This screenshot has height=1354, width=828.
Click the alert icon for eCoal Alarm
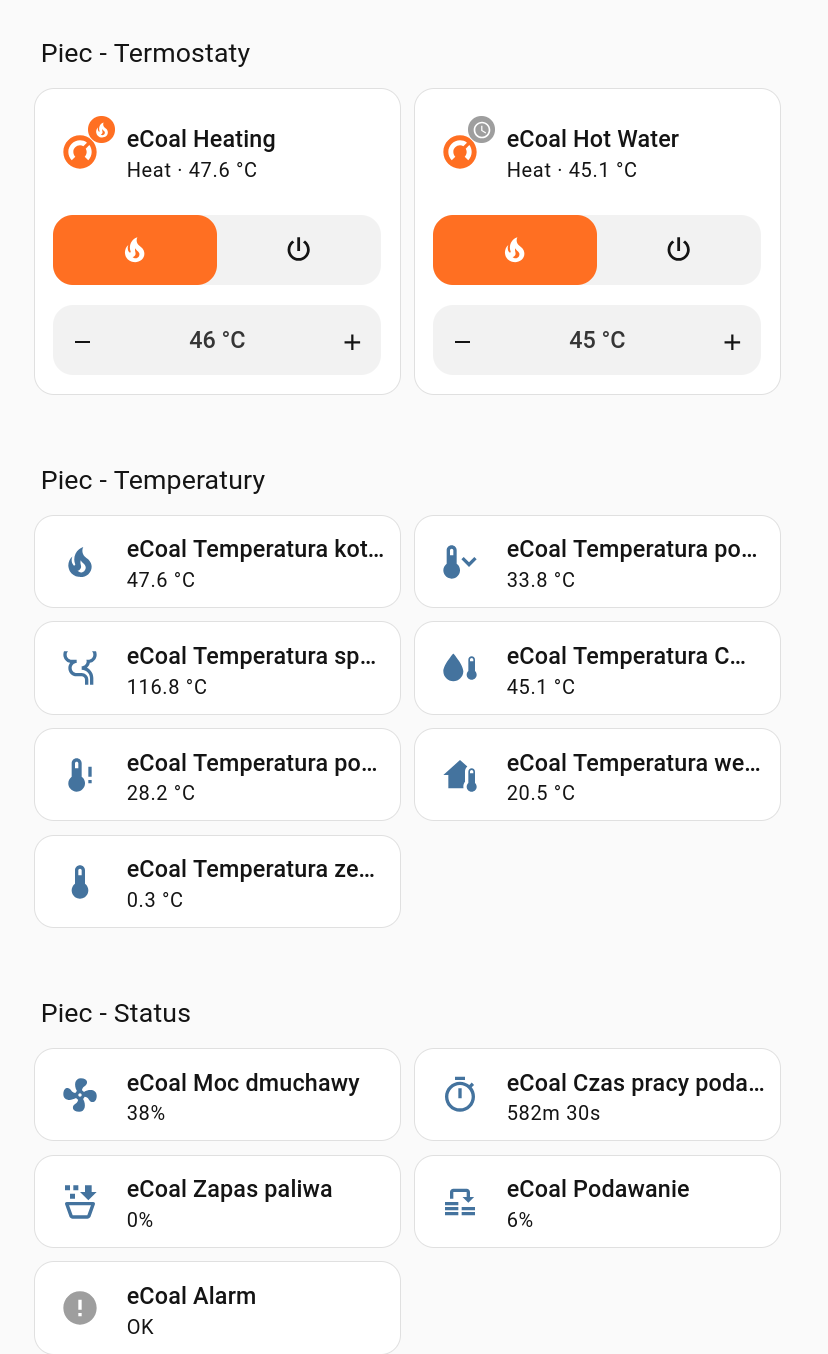(80, 1308)
